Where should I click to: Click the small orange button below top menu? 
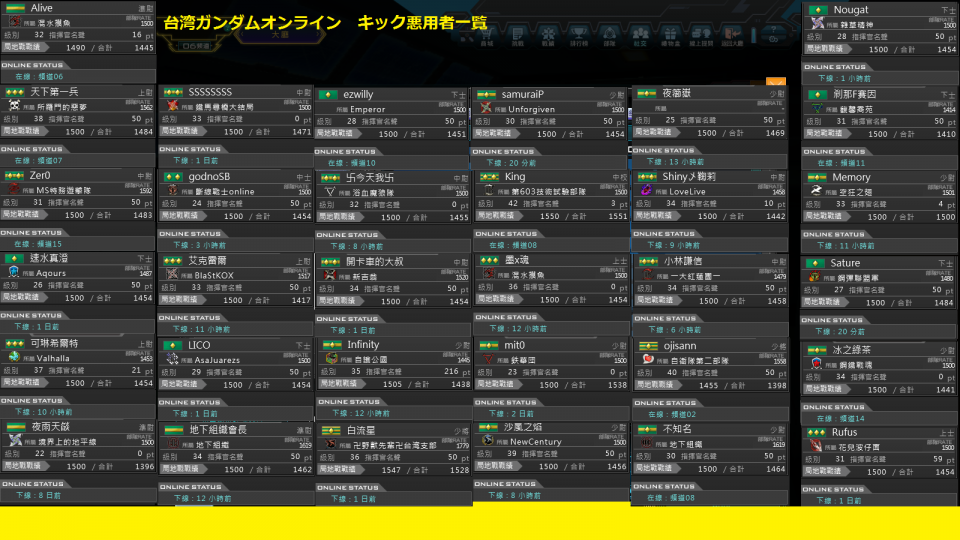[776, 82]
